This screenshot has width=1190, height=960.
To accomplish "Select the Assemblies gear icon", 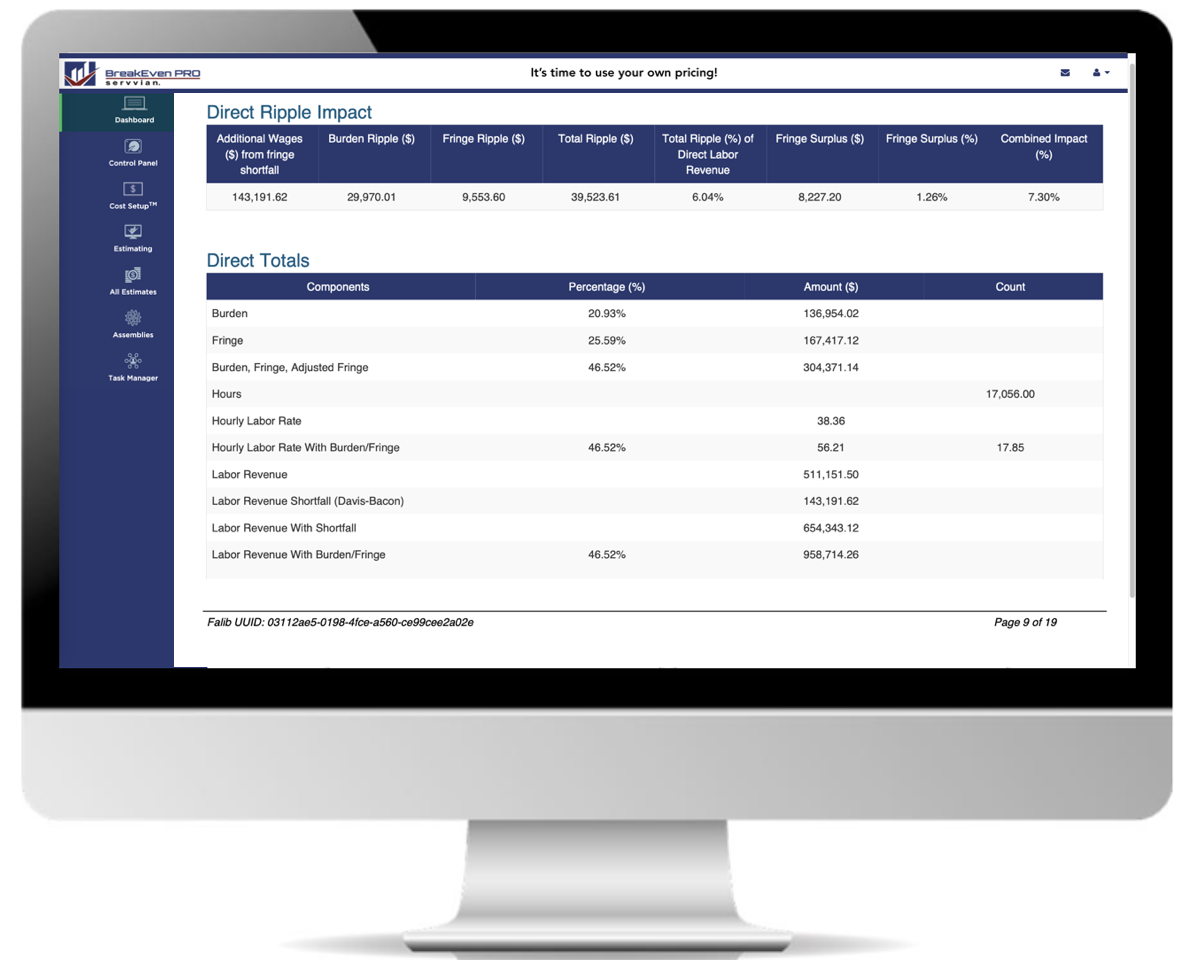I will click(x=133, y=318).
